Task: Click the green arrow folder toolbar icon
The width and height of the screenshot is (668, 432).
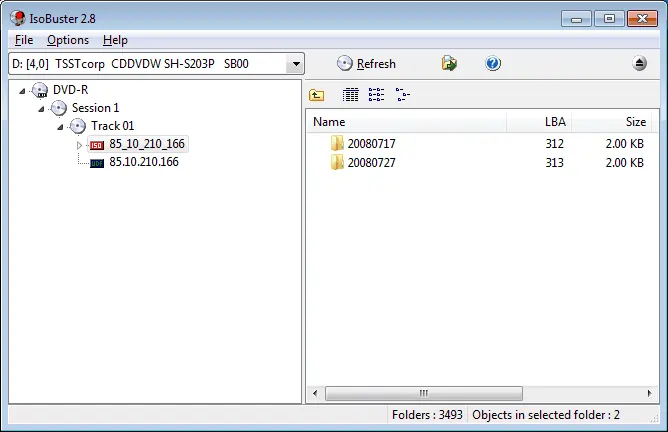Action: [x=450, y=64]
